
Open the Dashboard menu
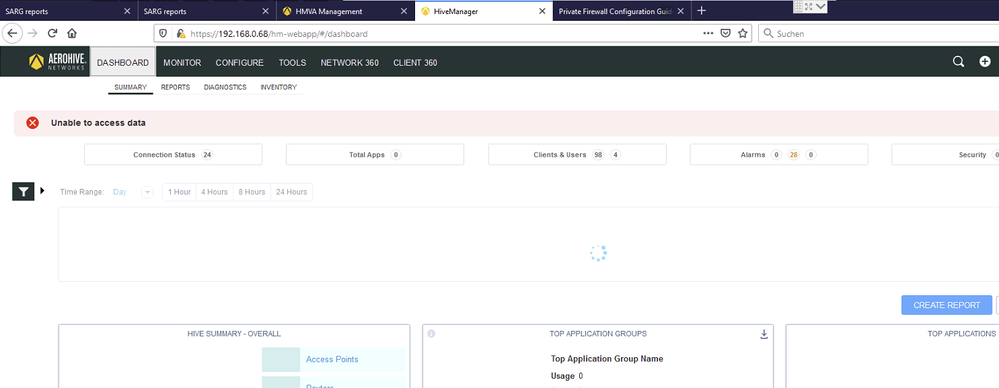[x=123, y=62]
